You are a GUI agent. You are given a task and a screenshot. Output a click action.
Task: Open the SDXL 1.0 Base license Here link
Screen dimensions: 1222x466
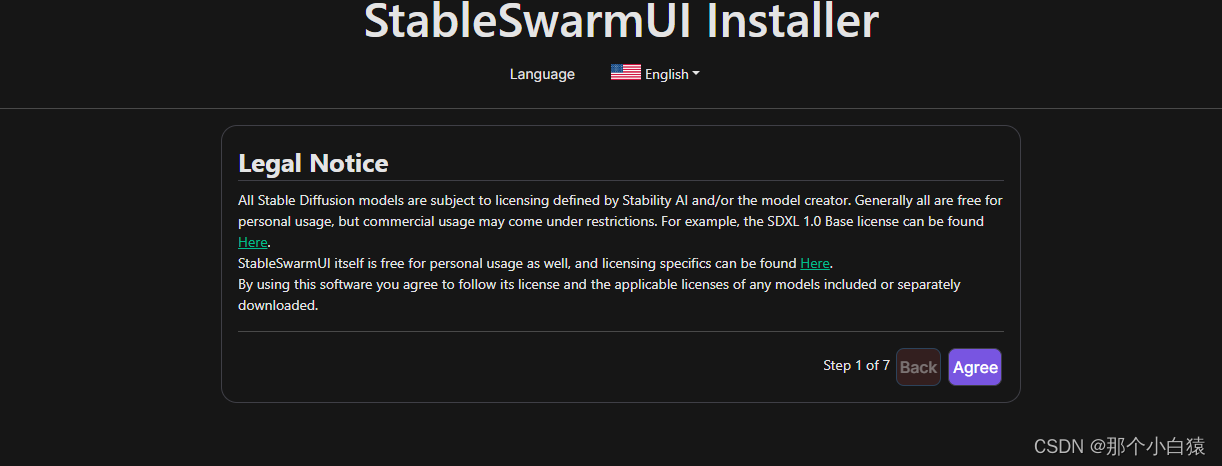coord(253,242)
